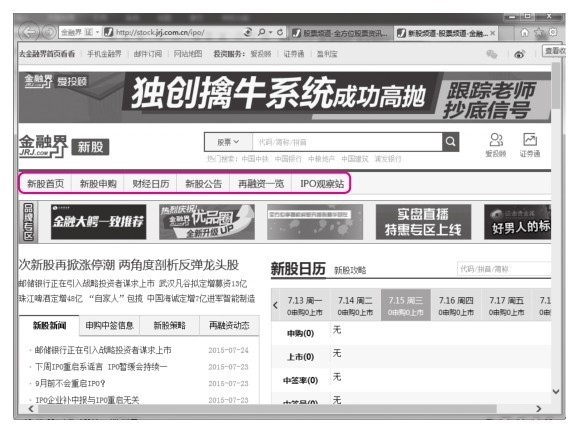The width and height of the screenshot is (577, 431).
Task: Open browser settings gear icon
Action: pos(553,32)
